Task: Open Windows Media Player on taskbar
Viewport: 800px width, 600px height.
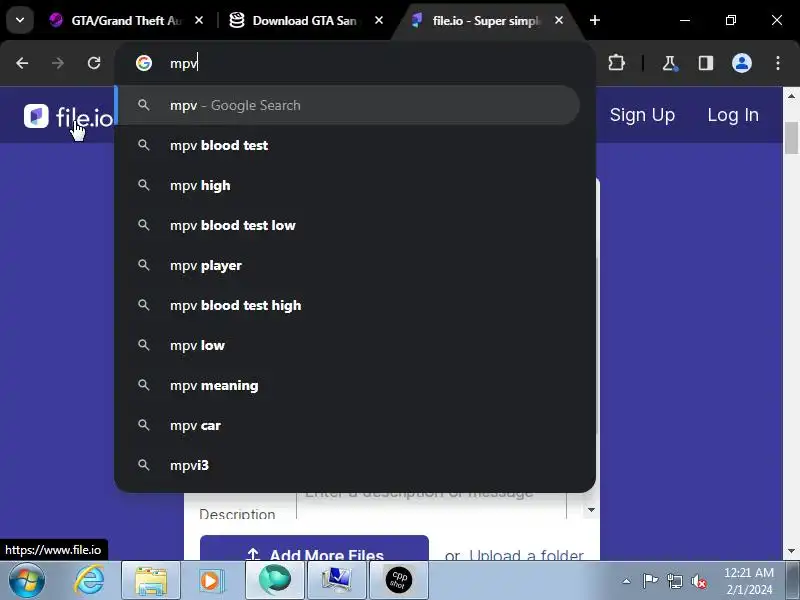Action: pyautogui.click(x=210, y=581)
